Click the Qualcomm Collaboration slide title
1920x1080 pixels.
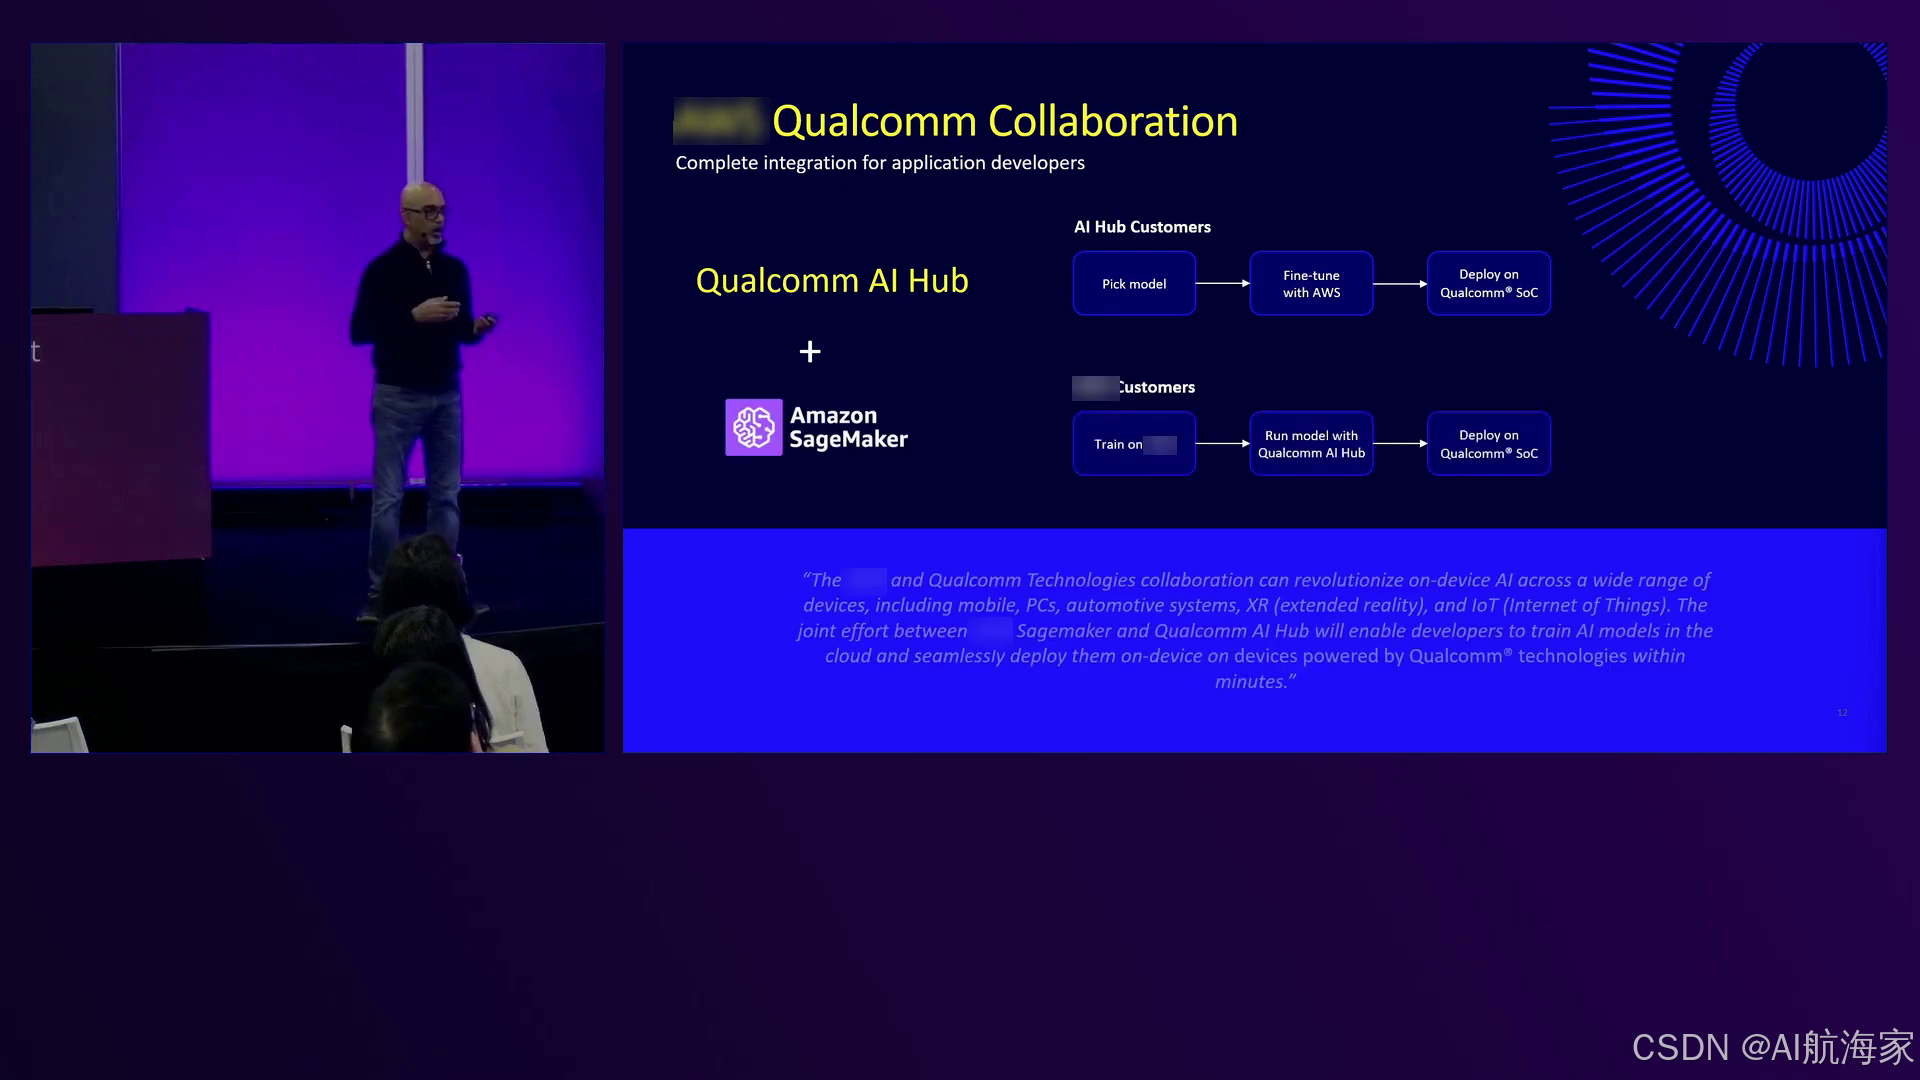tap(1004, 122)
